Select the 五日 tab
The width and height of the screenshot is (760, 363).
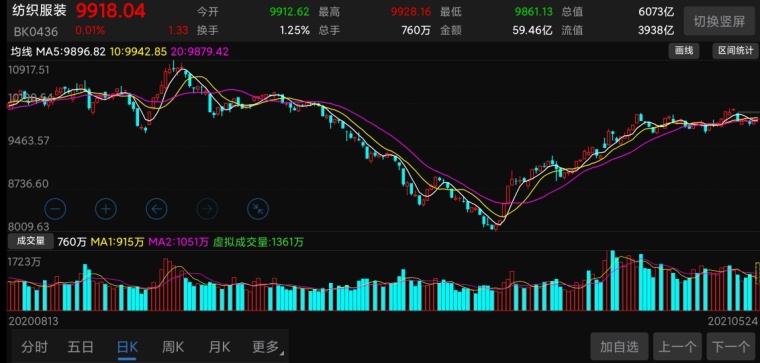click(80, 347)
